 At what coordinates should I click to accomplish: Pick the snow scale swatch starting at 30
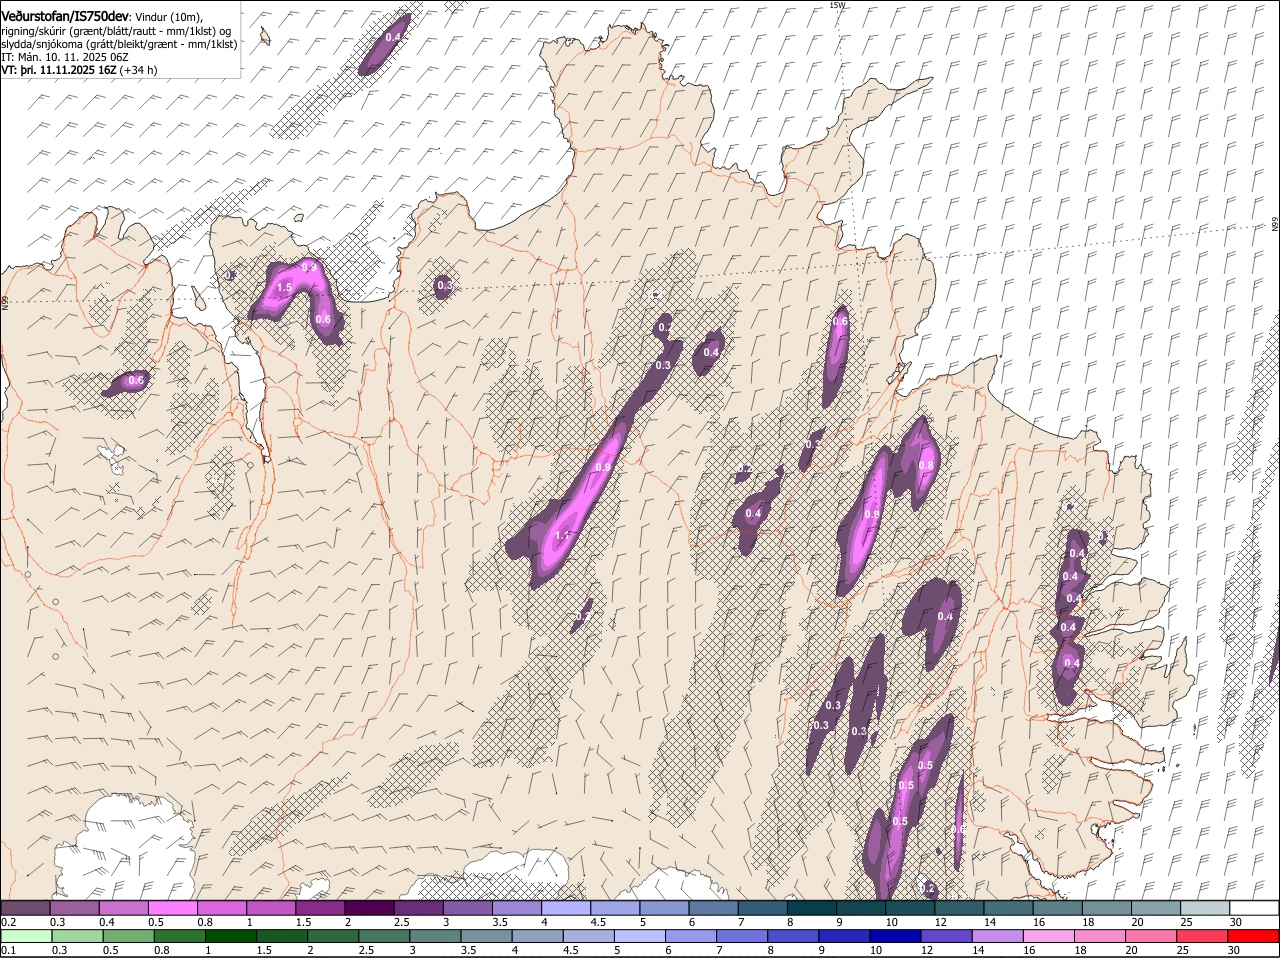[x=1255, y=908]
